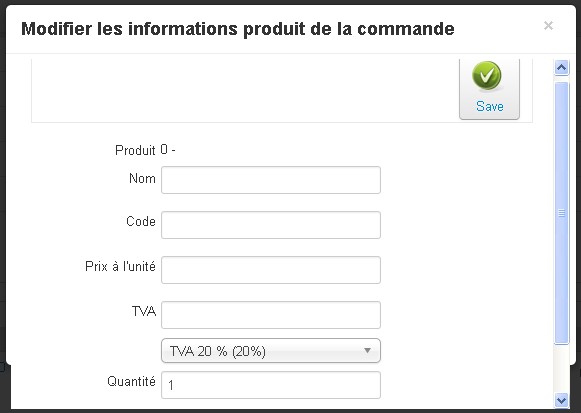Focus the TVA text input field
581x413 pixels.
coord(271,315)
